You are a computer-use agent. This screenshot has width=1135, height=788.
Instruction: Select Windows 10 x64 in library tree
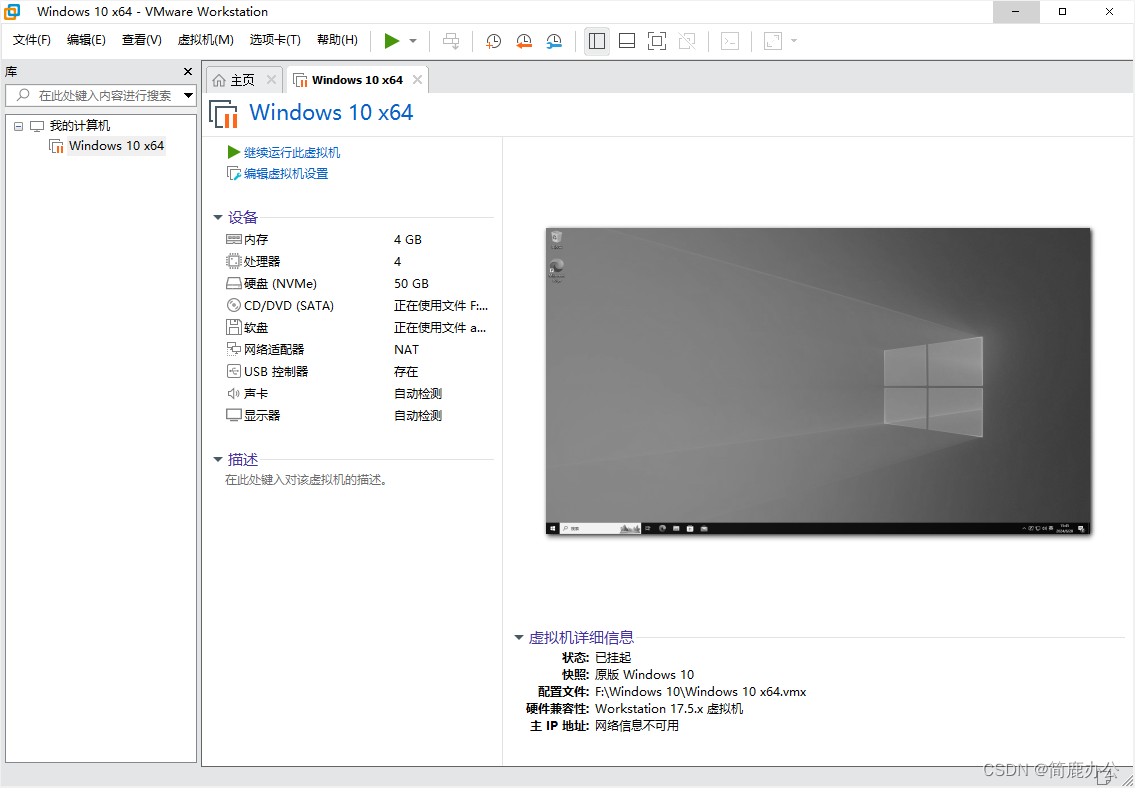coord(117,146)
